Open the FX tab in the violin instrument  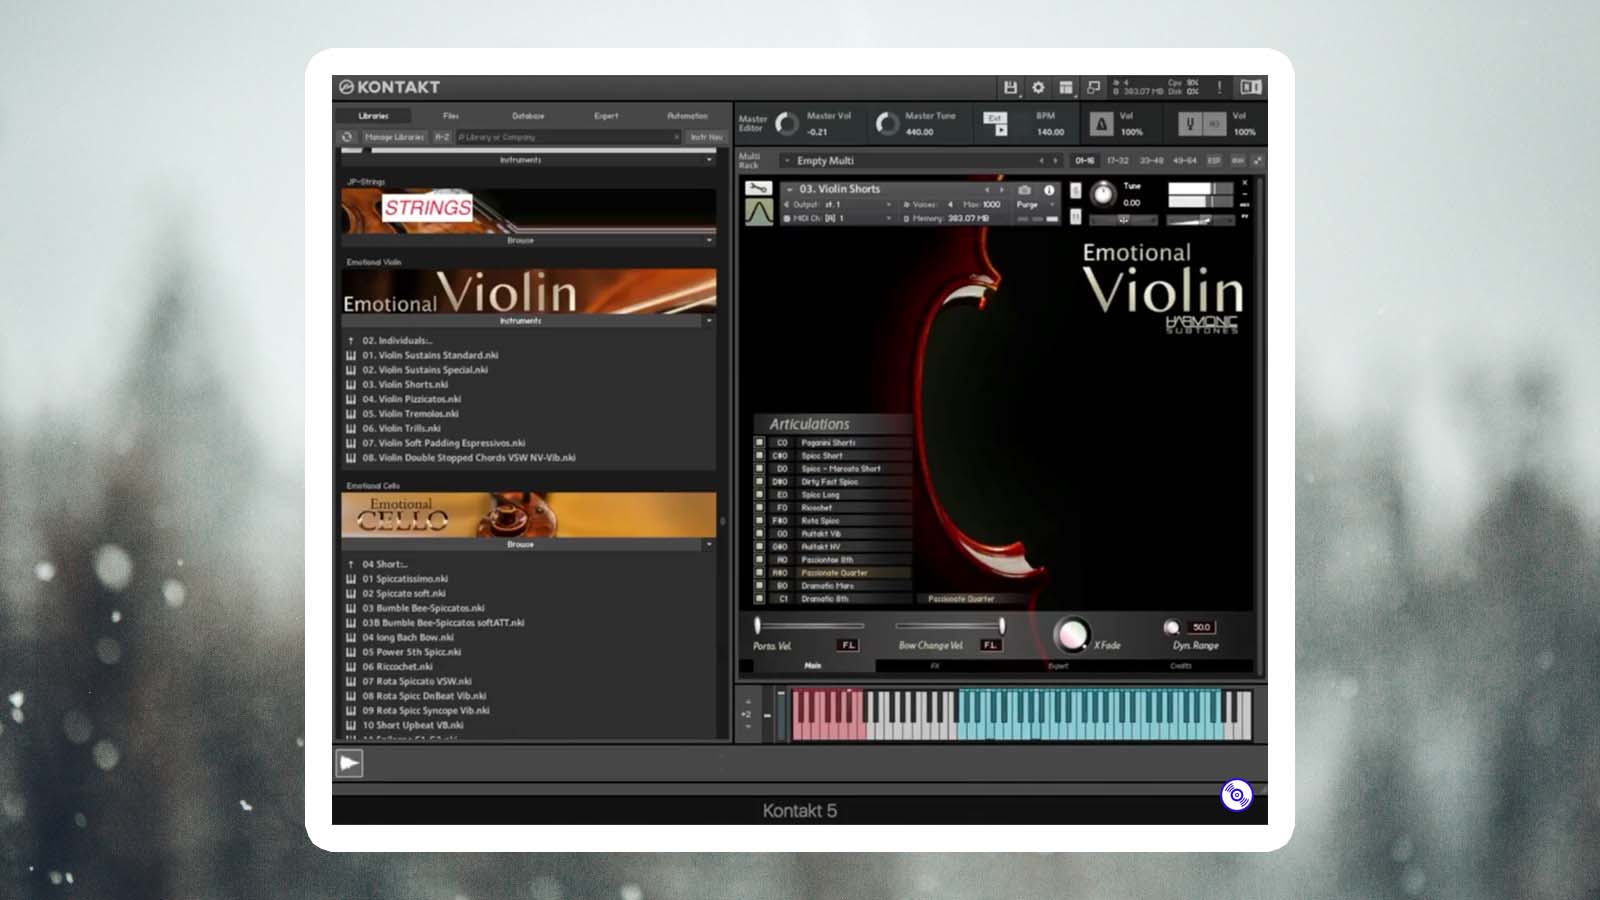click(935, 665)
